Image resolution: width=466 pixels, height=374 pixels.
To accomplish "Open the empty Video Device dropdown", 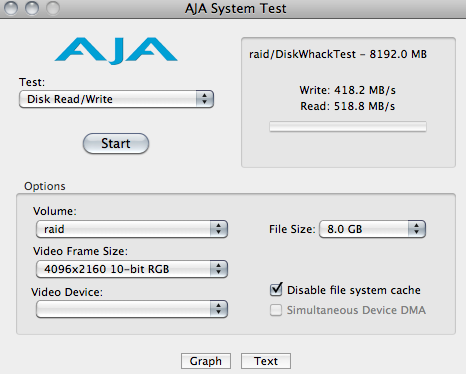I will [132, 309].
